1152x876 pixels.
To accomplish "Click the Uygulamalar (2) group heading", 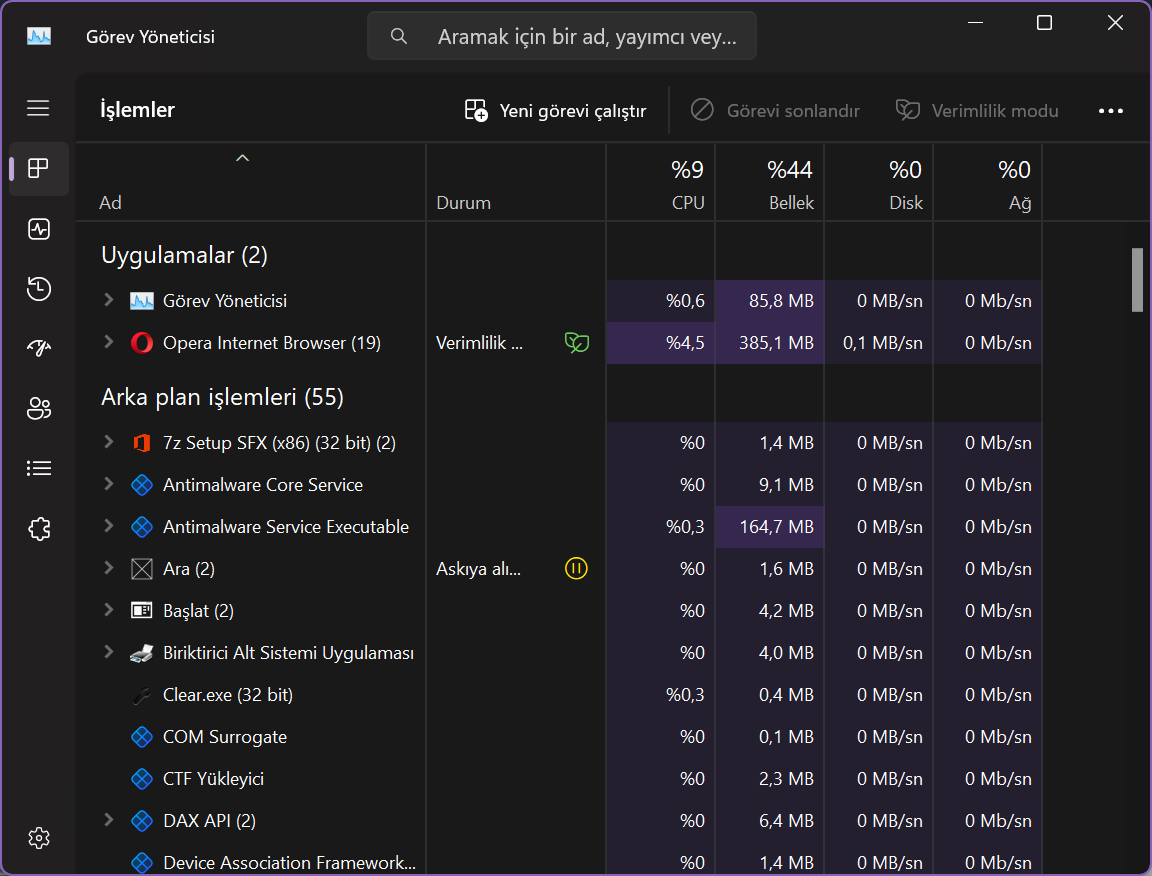I will pos(184,255).
